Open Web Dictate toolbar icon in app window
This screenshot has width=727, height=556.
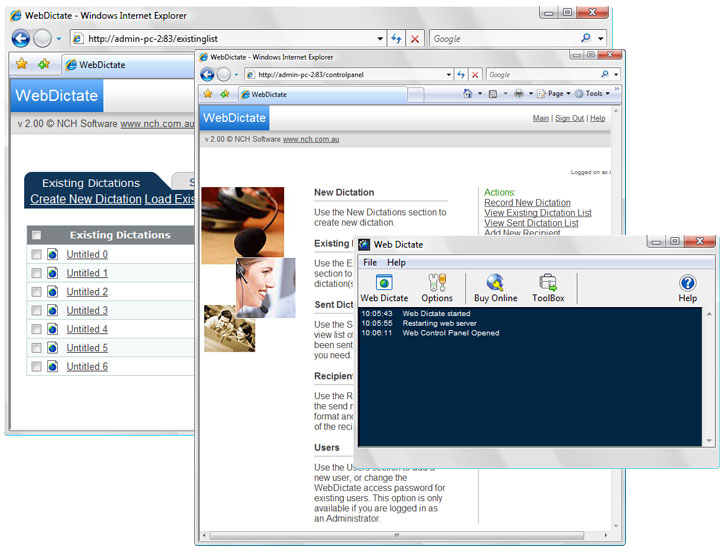(384, 288)
